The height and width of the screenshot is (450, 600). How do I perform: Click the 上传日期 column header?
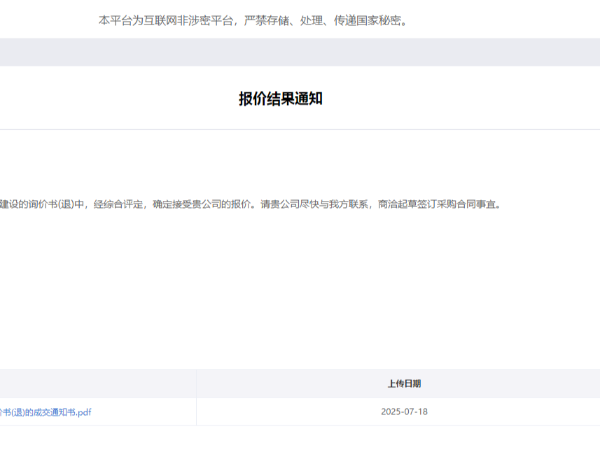point(404,383)
